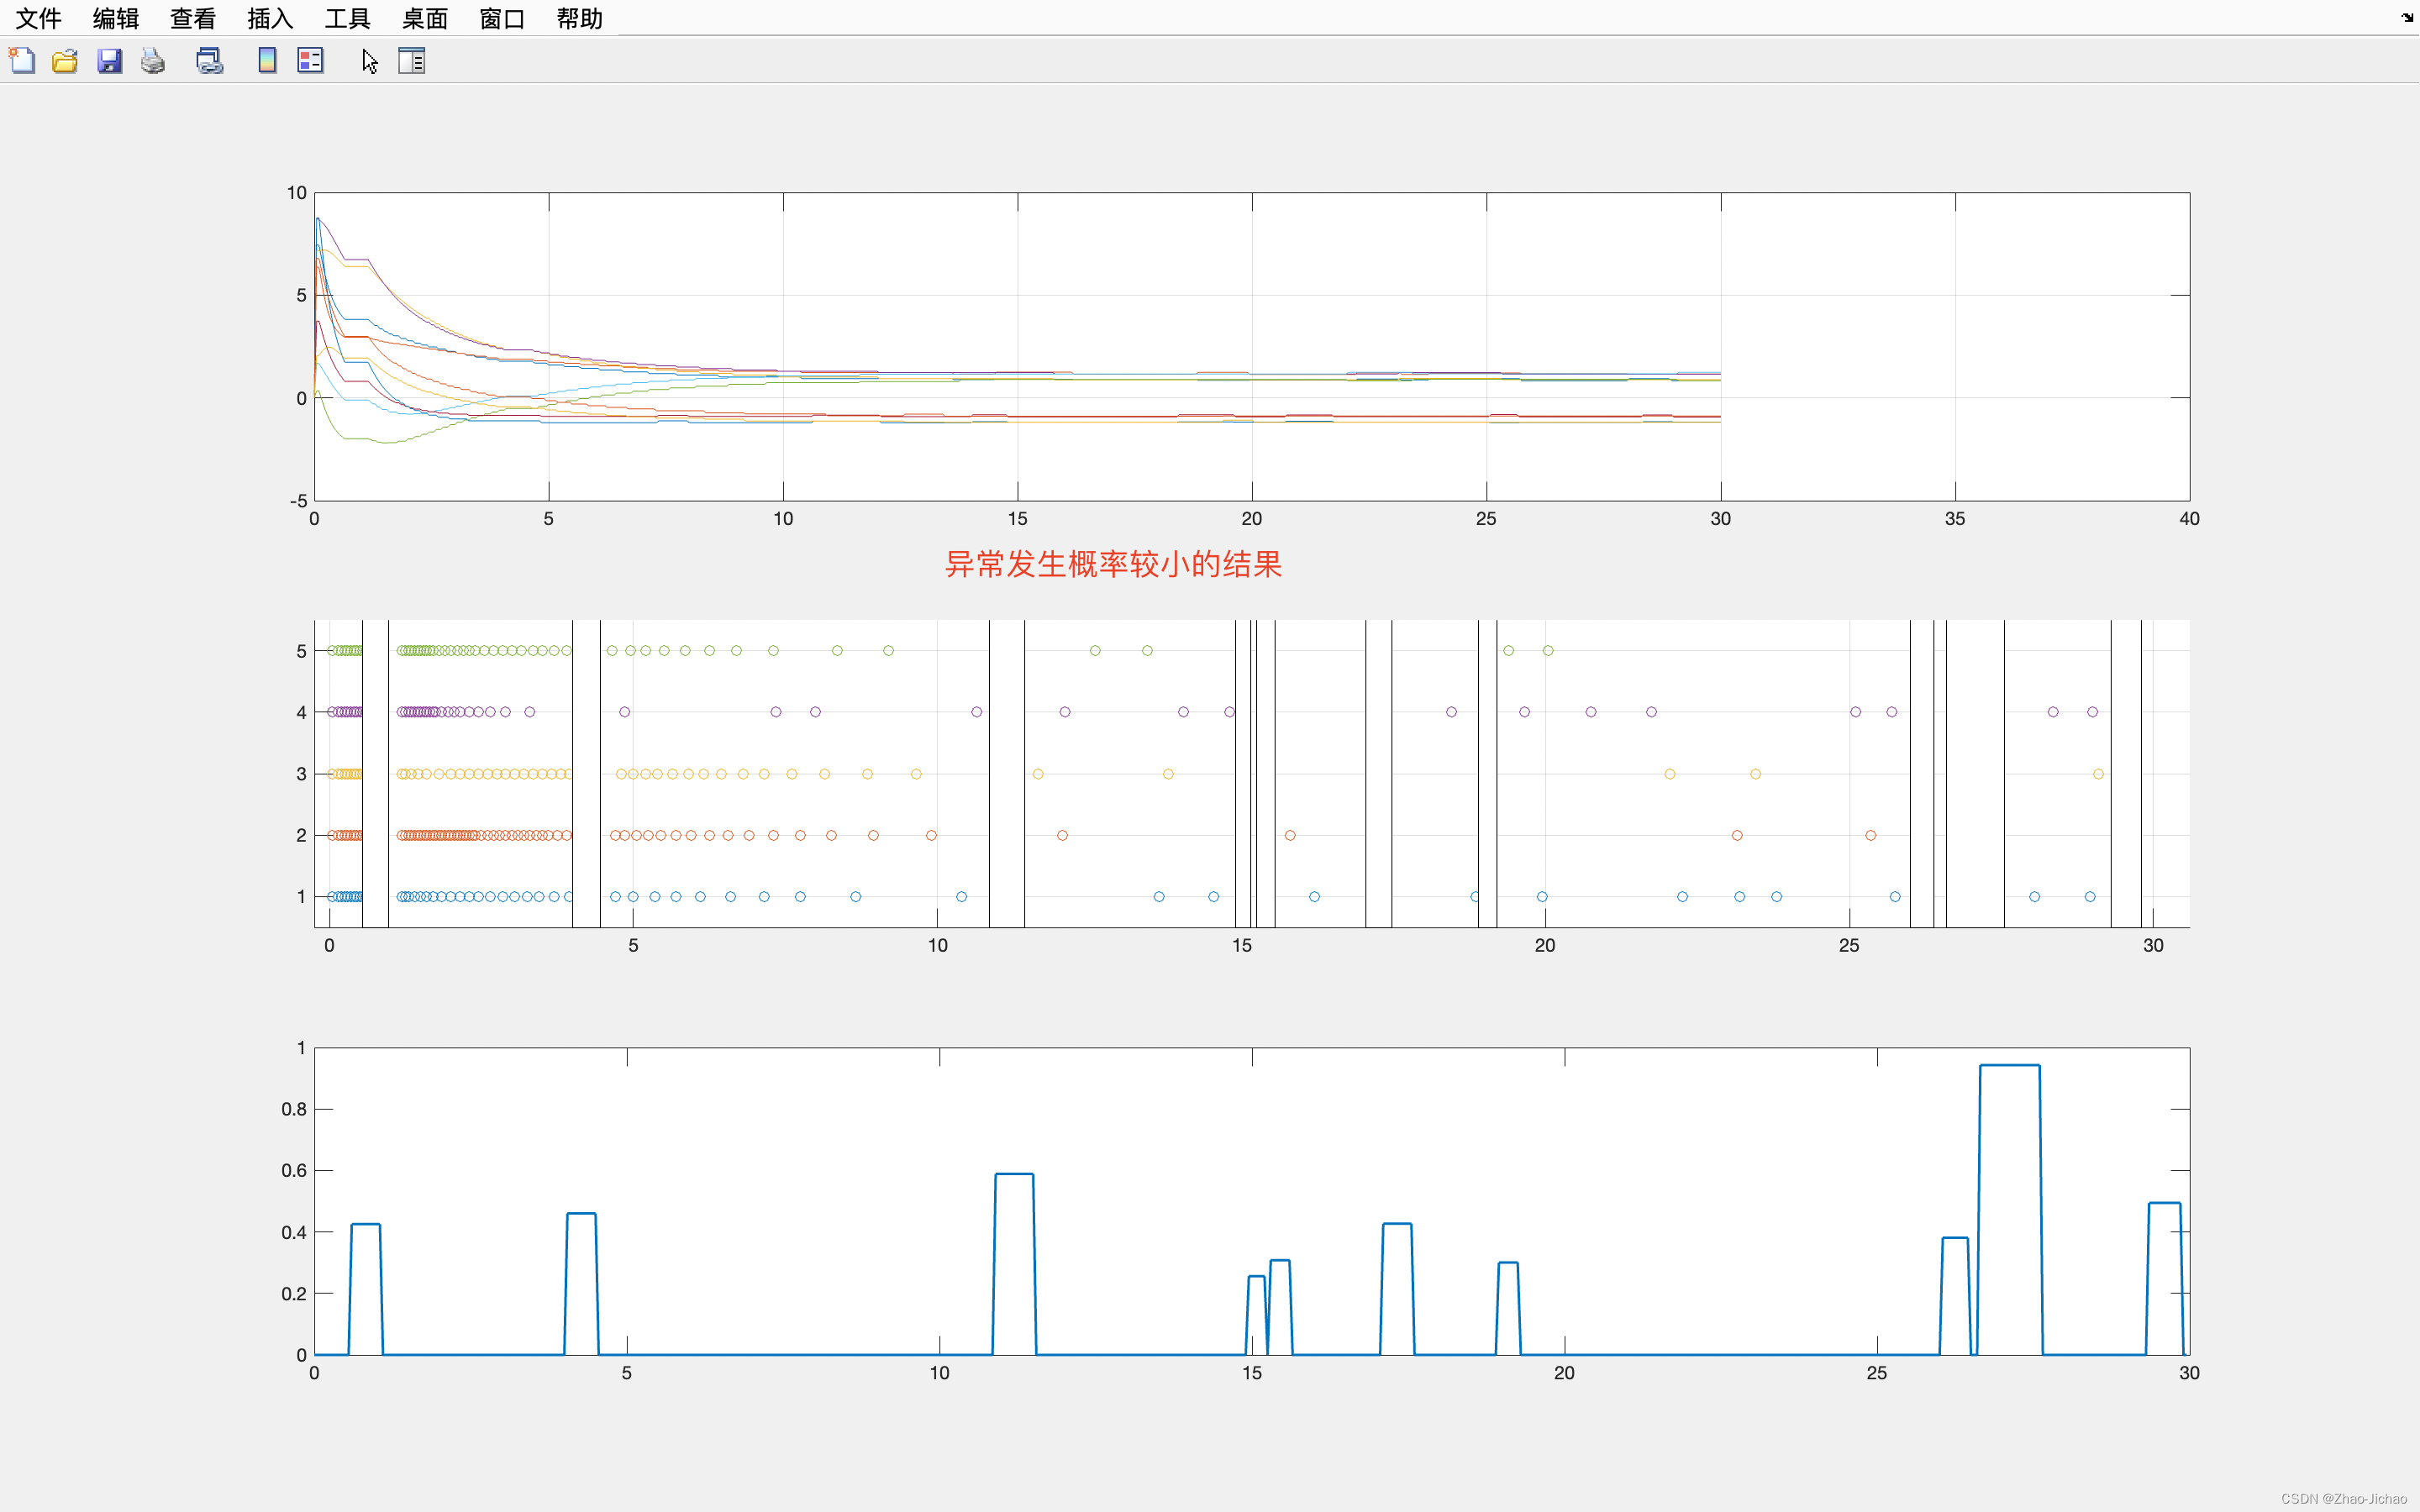Select the red title text 异常发生概率较小的结果
This screenshot has height=1512, width=2420.
(x=1113, y=564)
